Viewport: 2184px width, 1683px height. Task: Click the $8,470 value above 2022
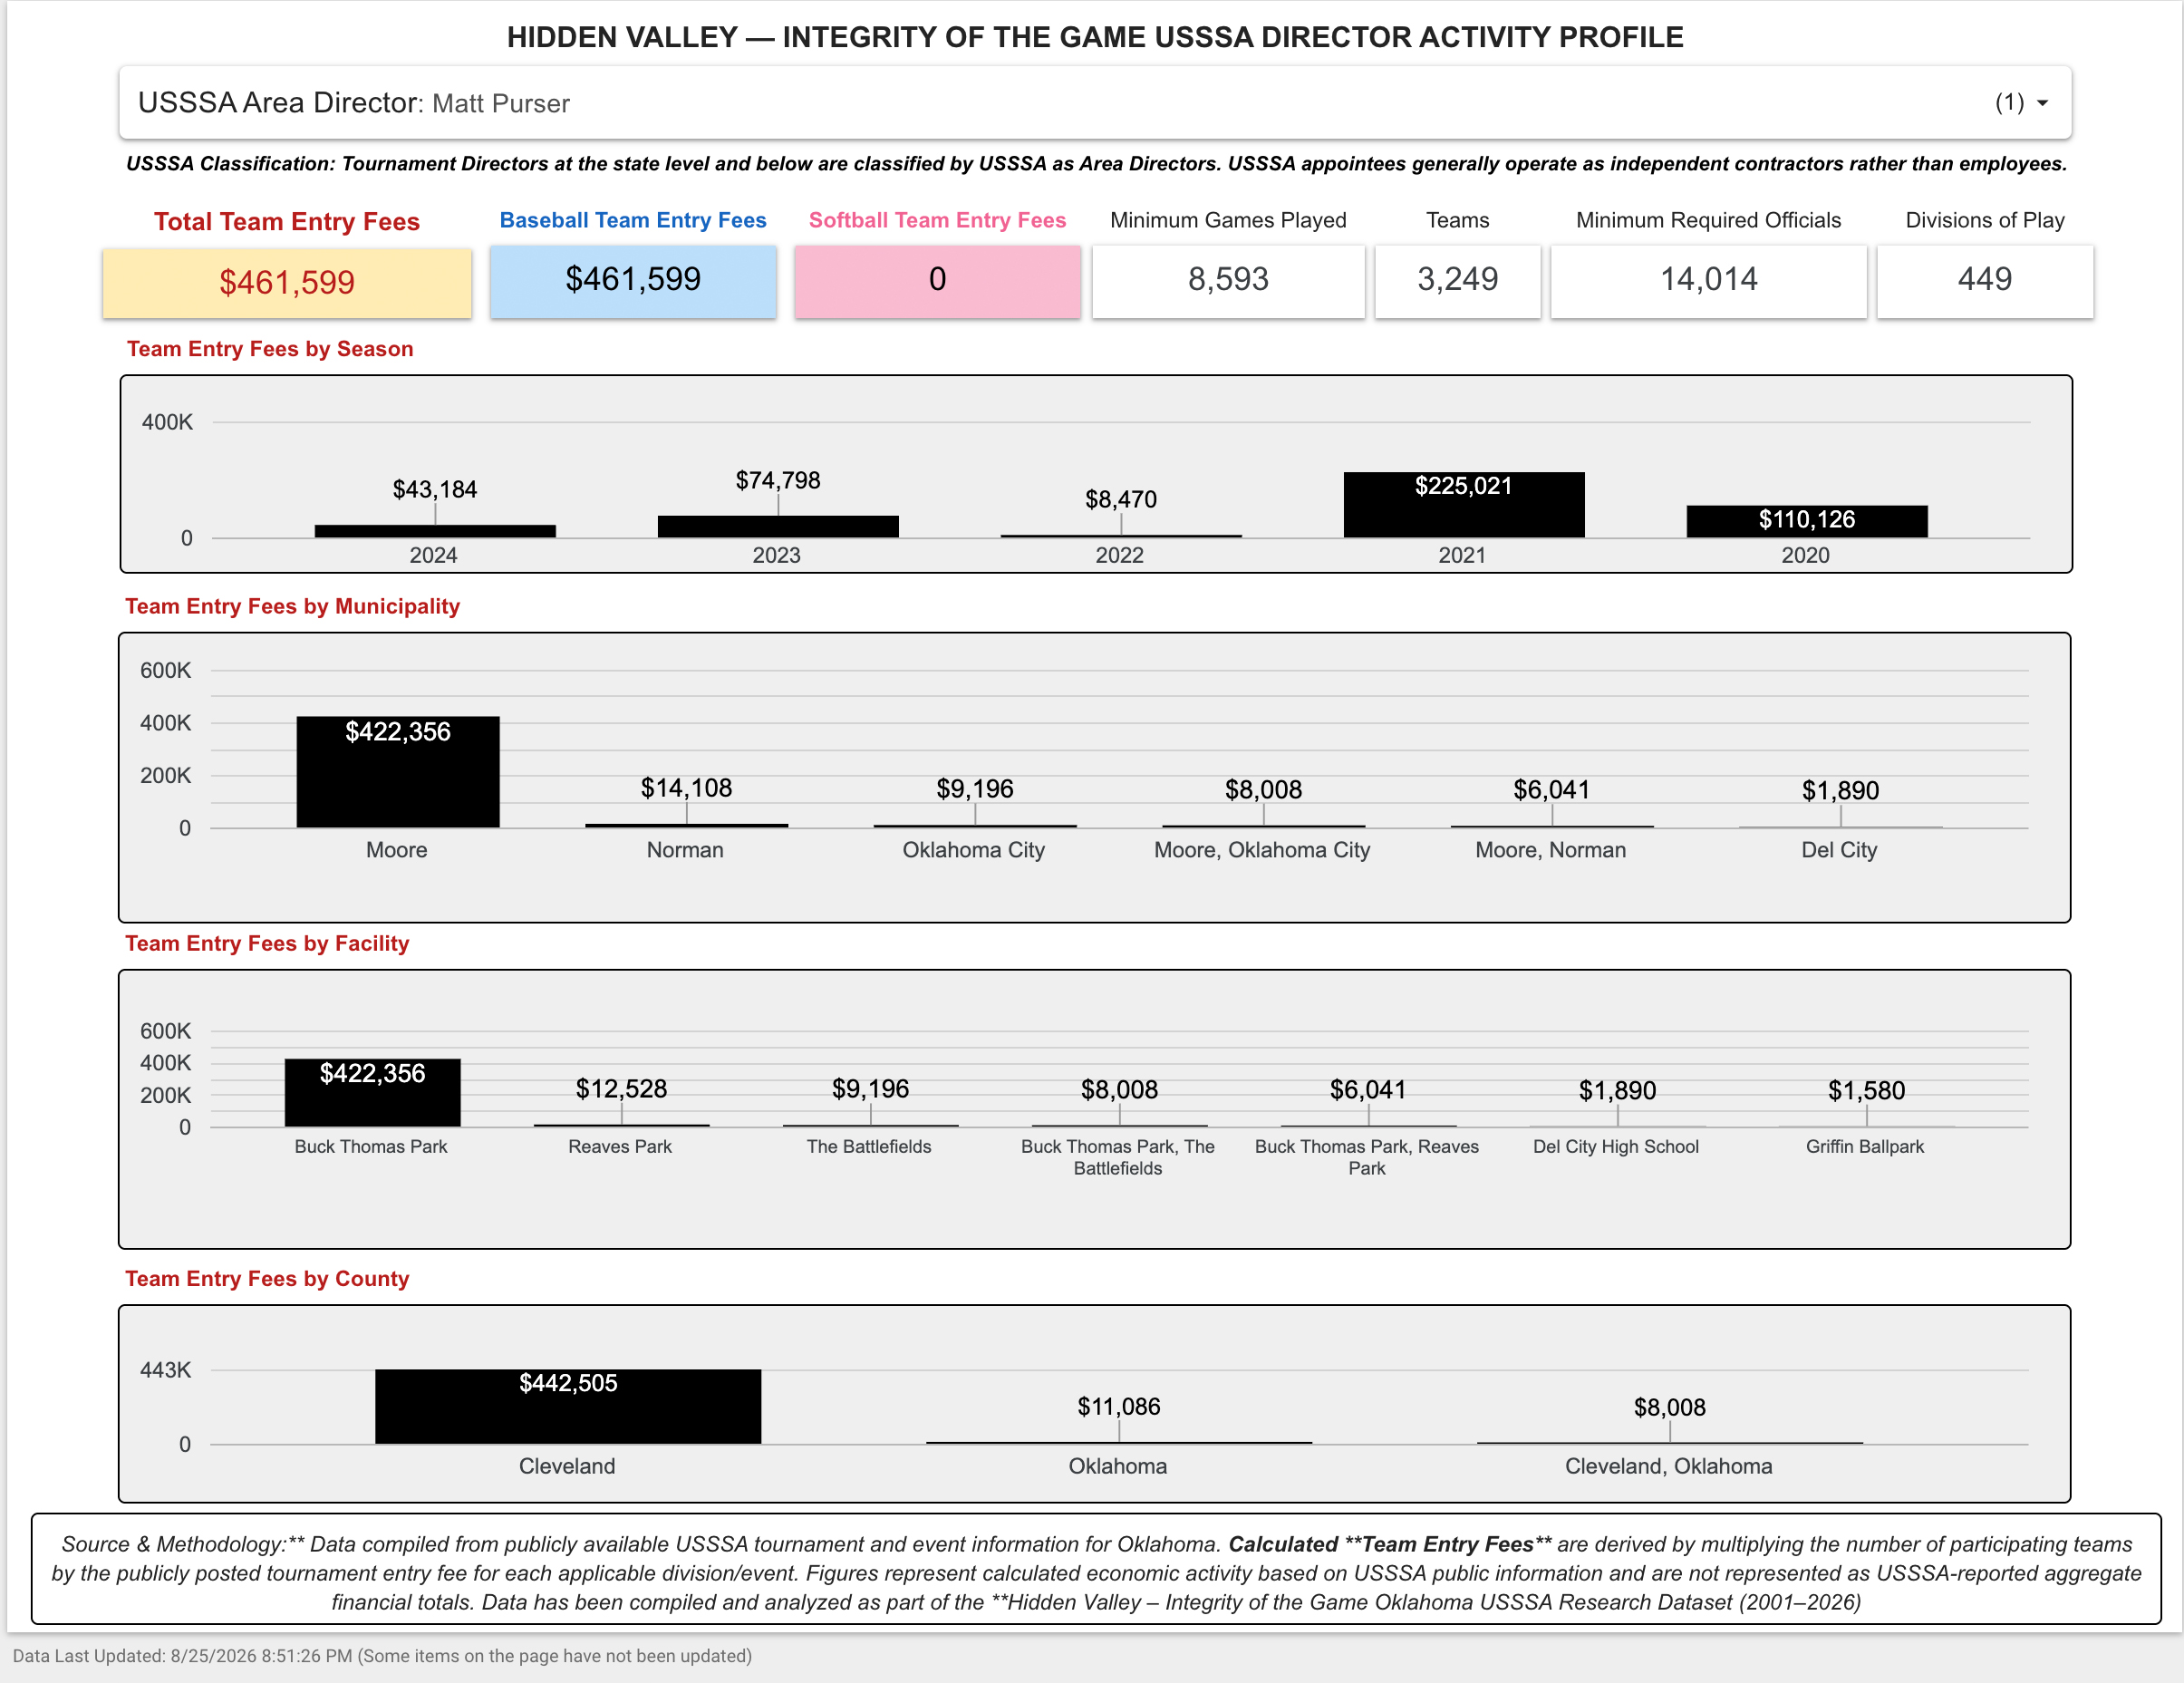(x=1121, y=499)
